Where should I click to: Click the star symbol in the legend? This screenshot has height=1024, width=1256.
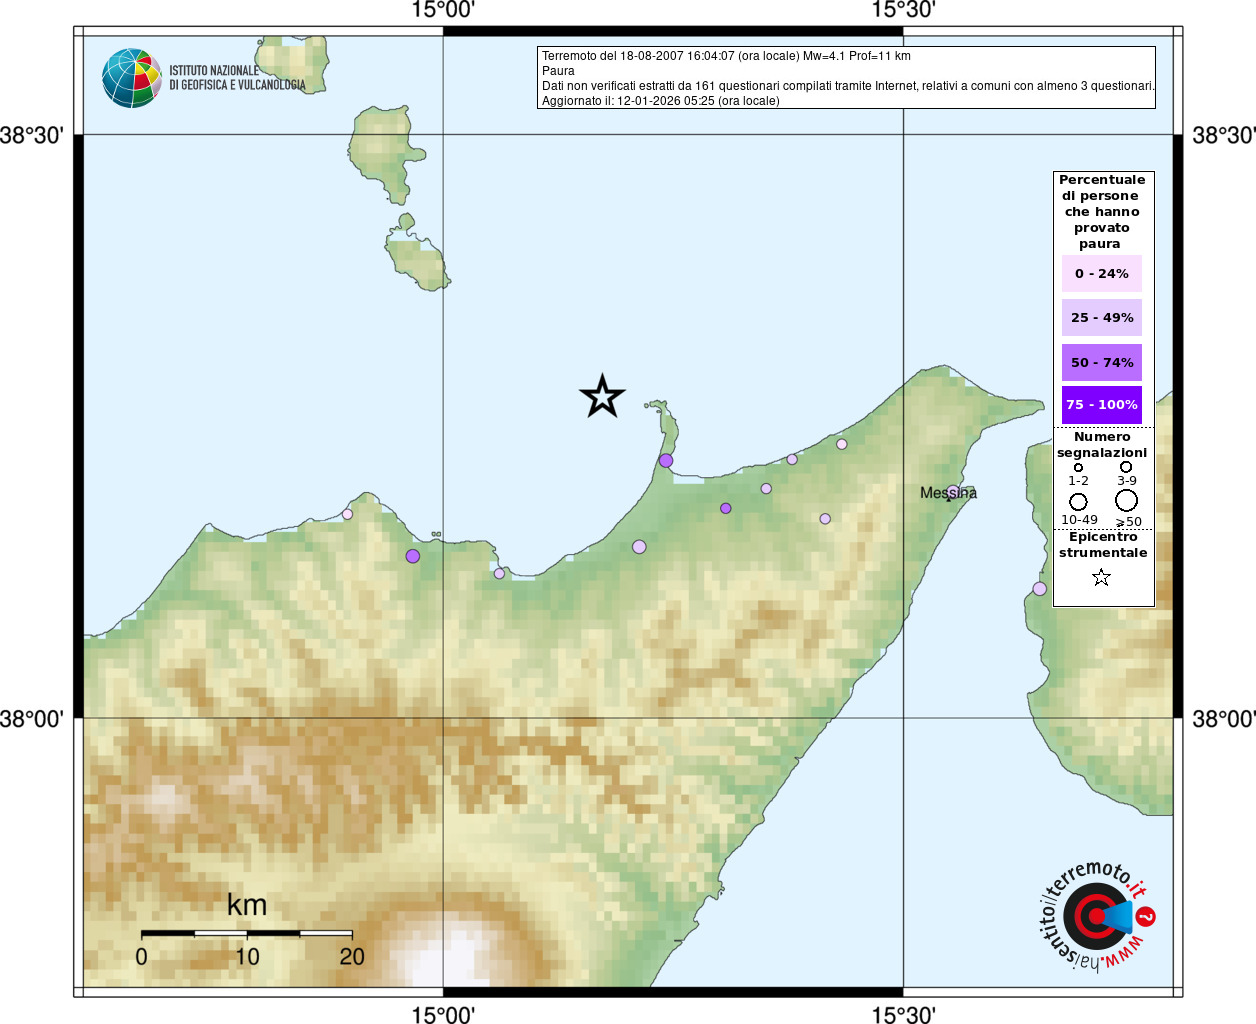tap(1101, 577)
